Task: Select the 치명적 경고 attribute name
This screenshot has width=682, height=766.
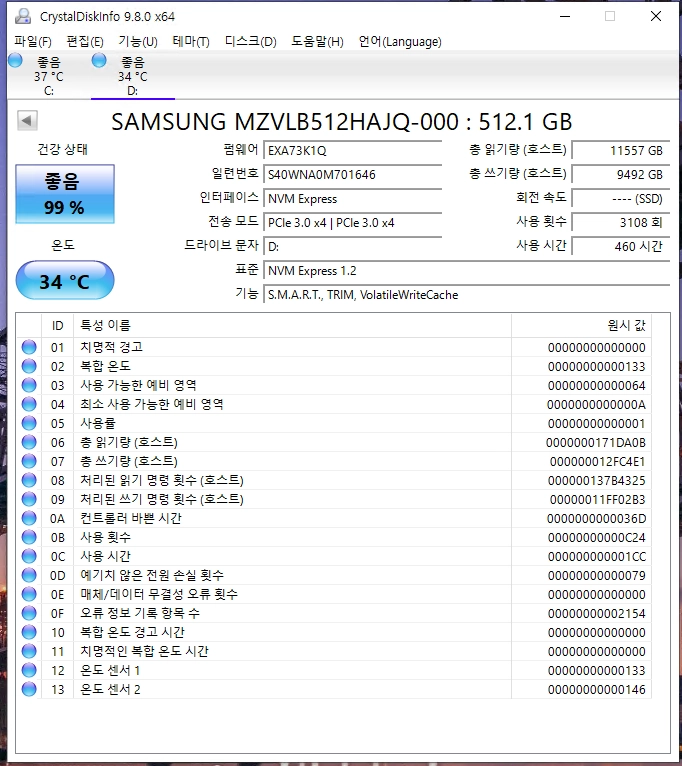Action: [x=111, y=347]
